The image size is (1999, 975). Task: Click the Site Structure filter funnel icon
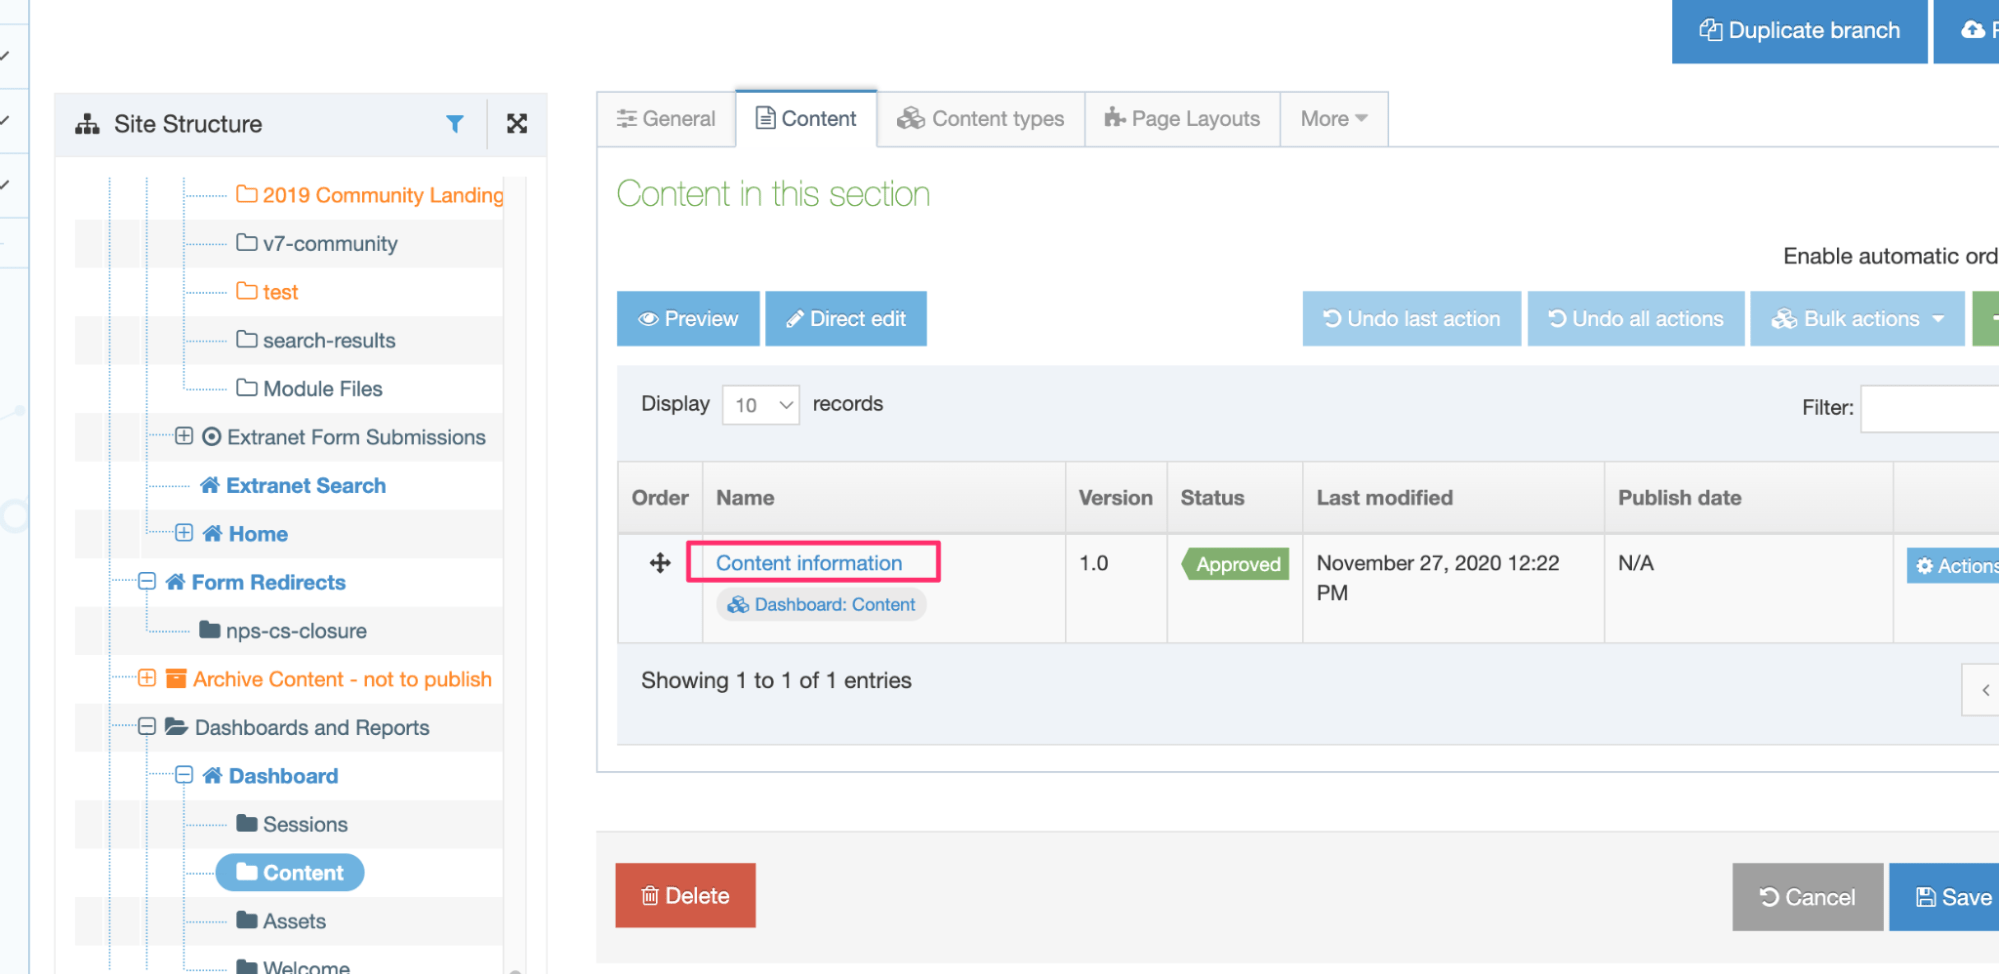pyautogui.click(x=455, y=124)
